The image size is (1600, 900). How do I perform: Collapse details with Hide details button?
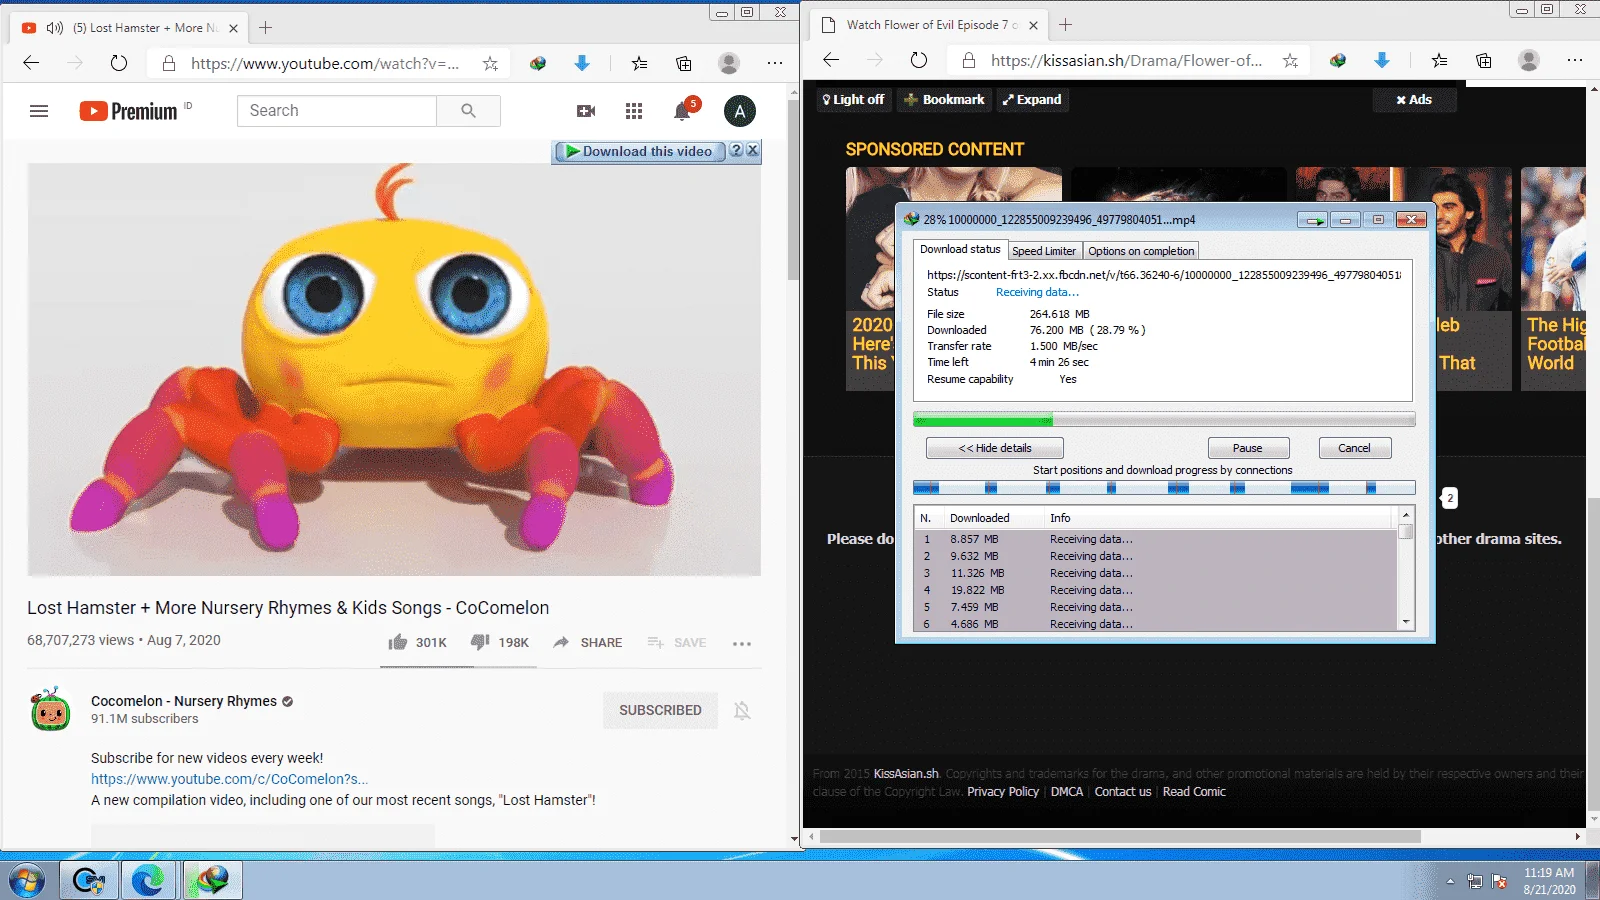pyautogui.click(x=995, y=448)
